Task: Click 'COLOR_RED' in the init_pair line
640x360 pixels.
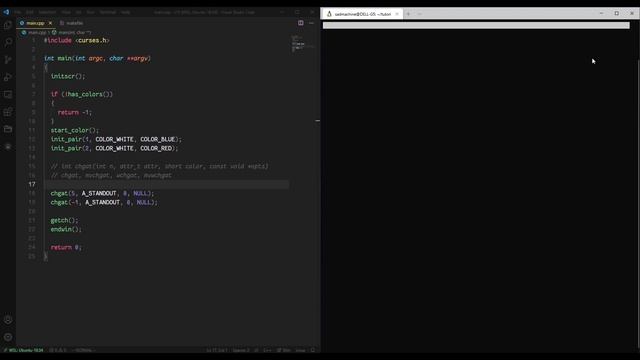Action: tap(156, 148)
